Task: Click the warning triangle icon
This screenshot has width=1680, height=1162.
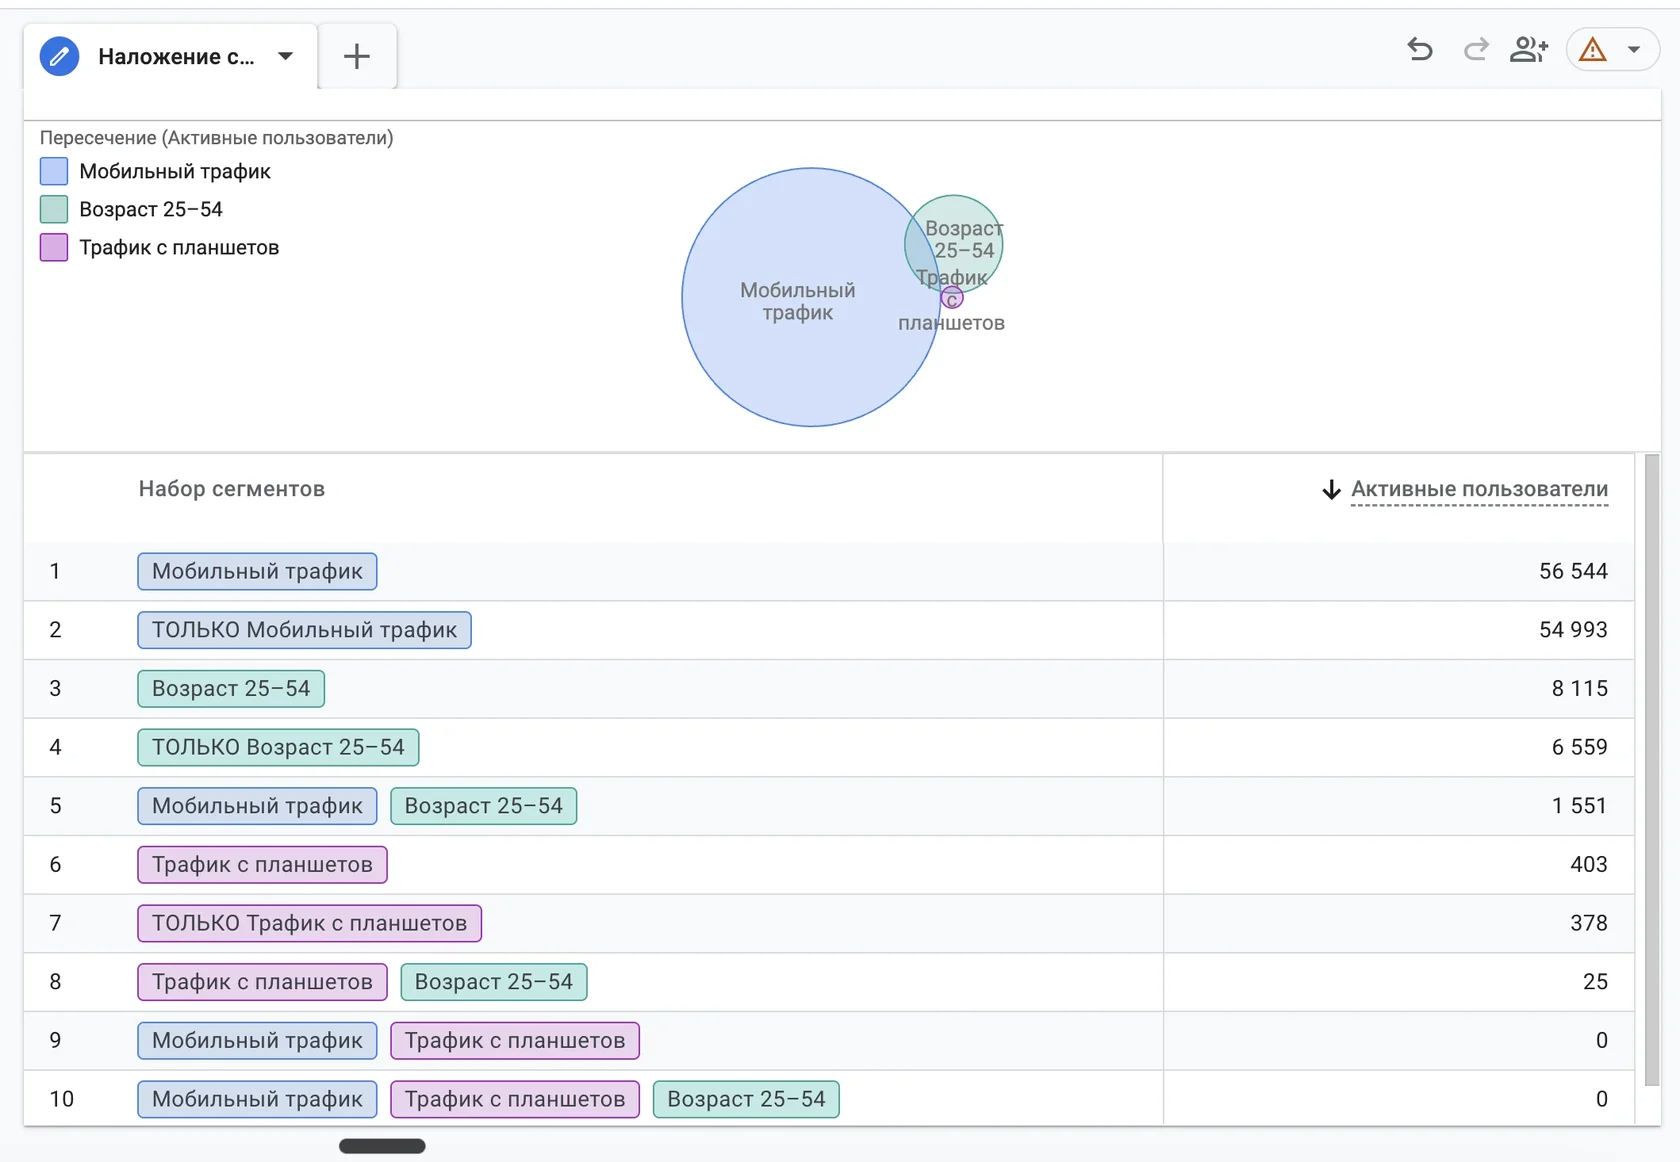Action: pos(1593,49)
